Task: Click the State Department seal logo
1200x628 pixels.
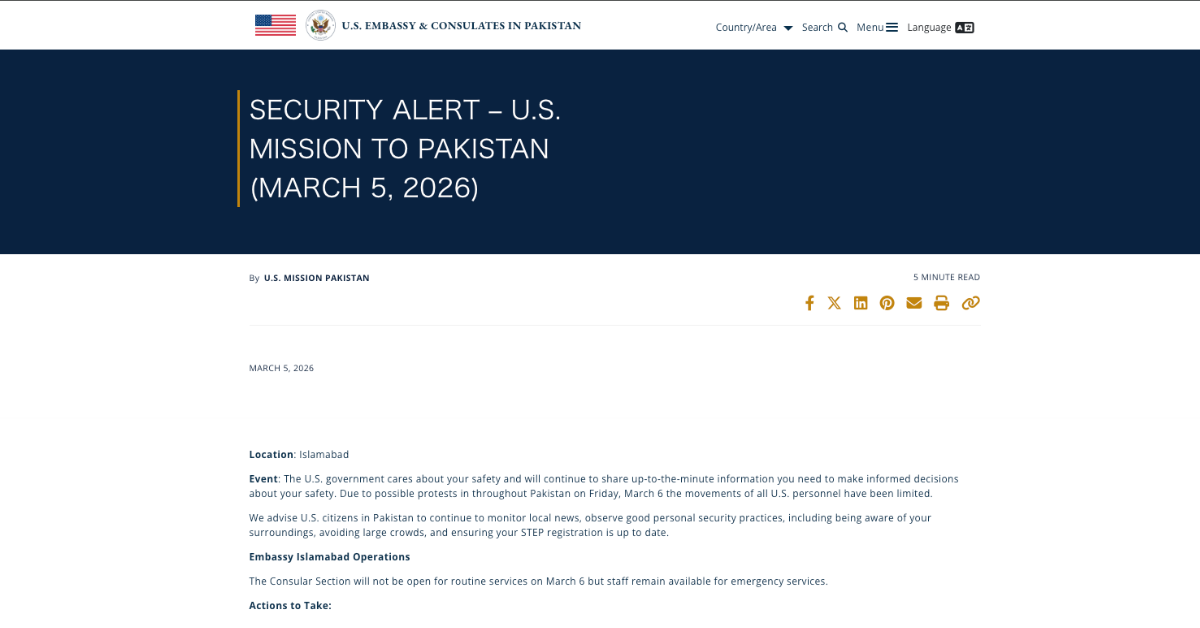Action: 320,25
